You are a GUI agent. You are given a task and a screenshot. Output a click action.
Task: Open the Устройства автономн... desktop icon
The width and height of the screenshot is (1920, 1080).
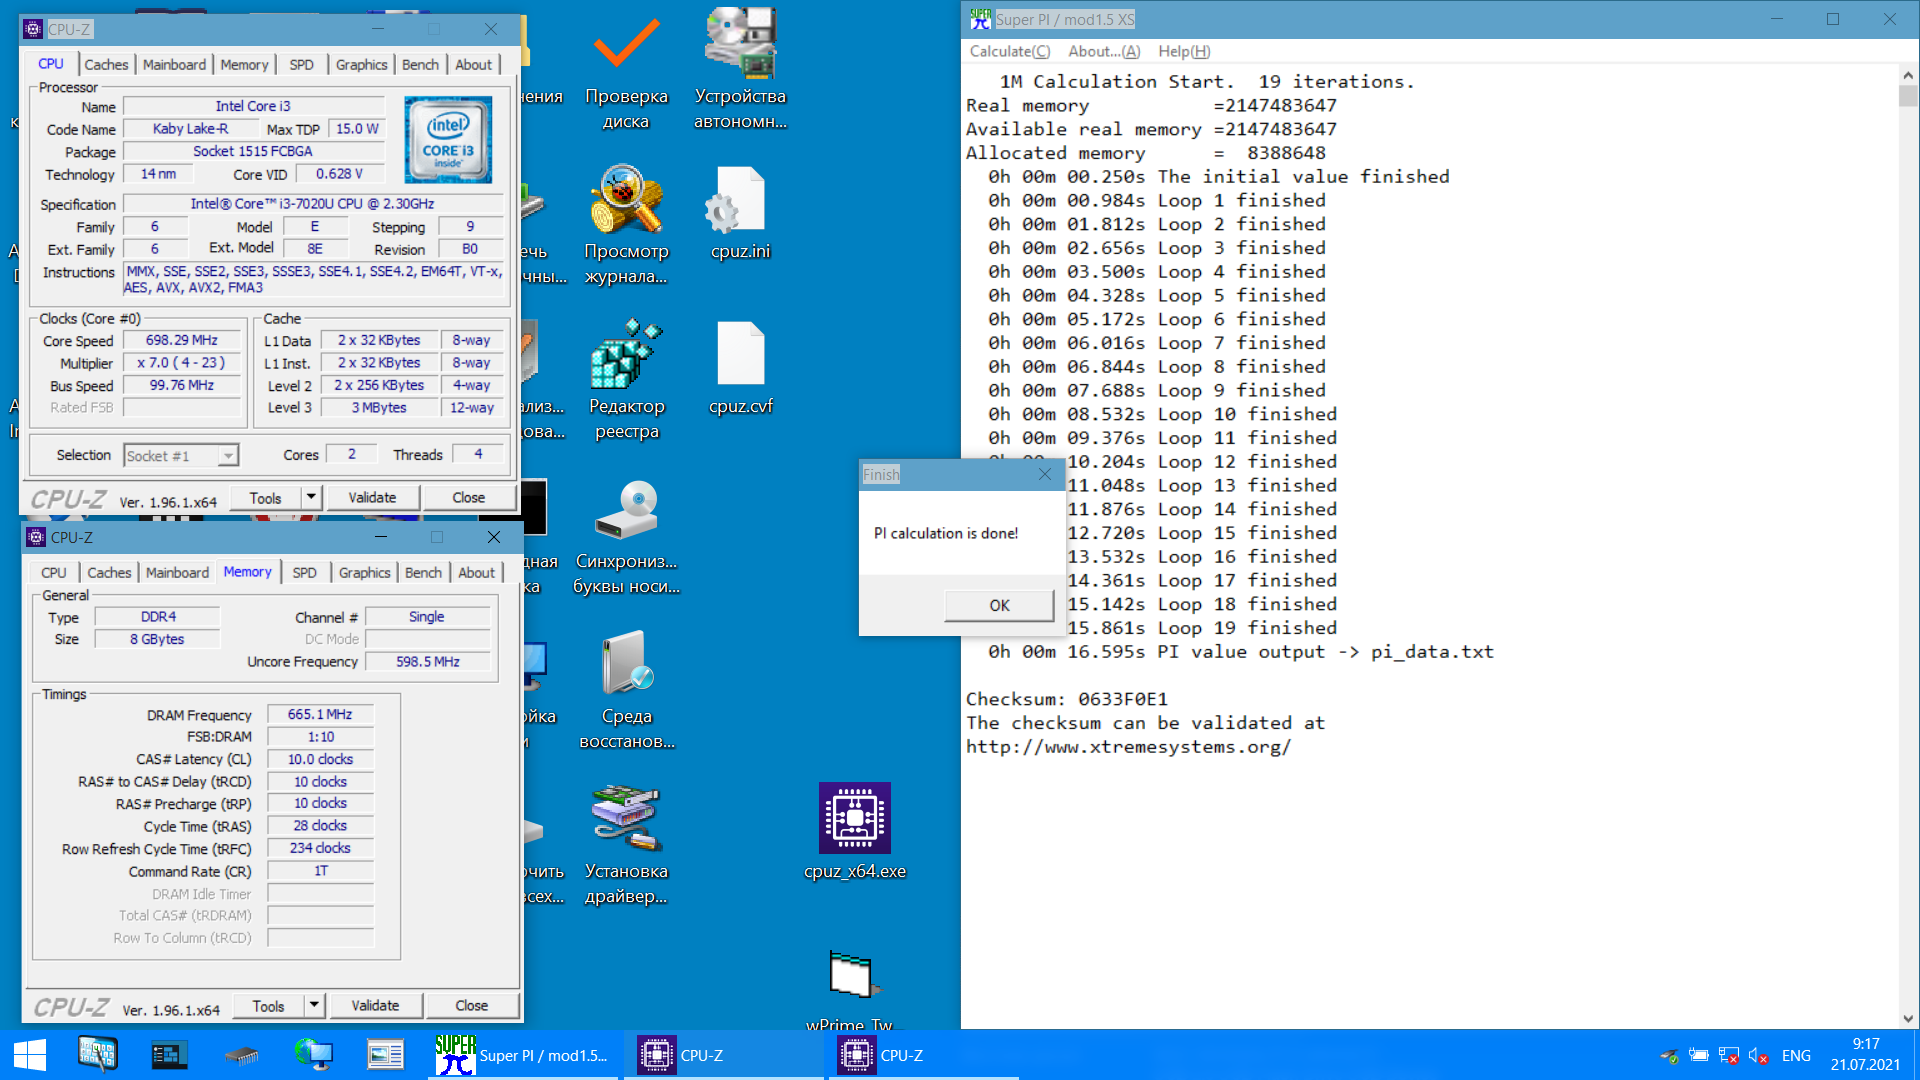pos(740,70)
